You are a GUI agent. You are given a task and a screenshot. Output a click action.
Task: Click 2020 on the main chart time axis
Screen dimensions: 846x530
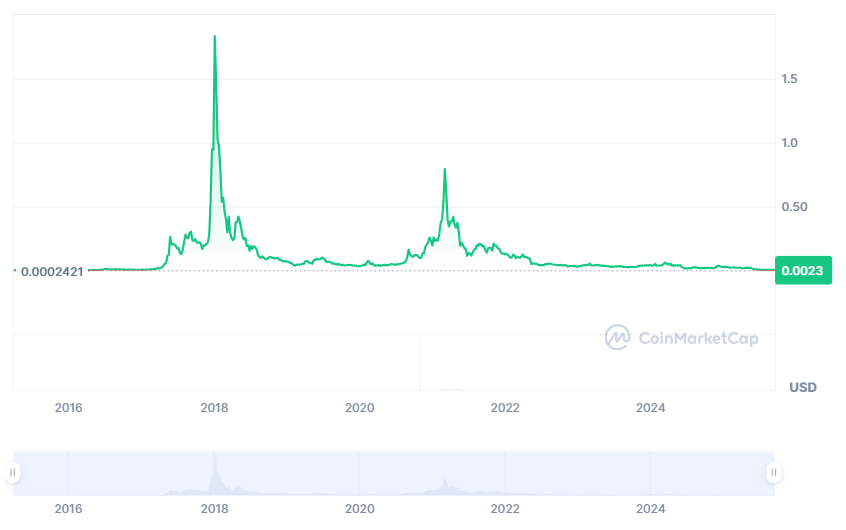click(x=359, y=408)
